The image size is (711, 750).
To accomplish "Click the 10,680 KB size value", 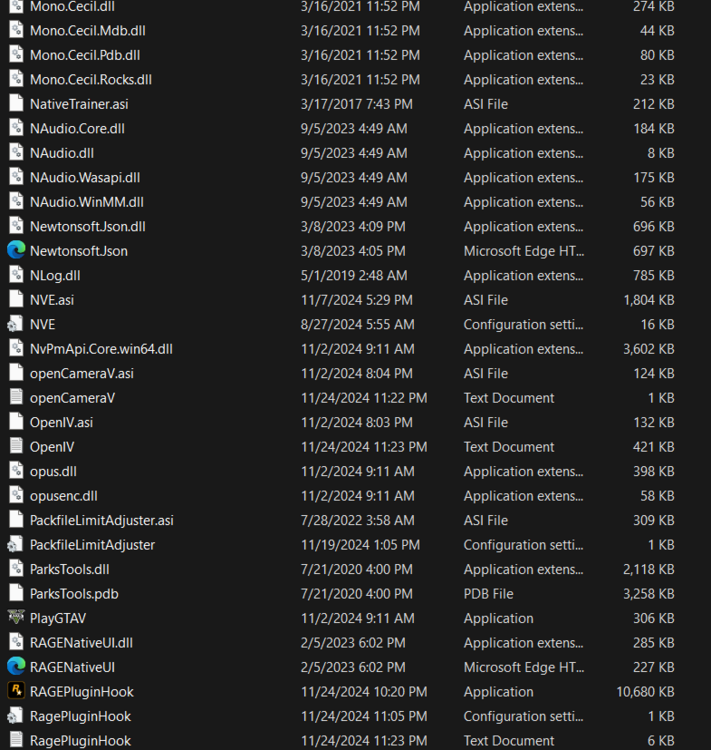I will (x=645, y=692).
